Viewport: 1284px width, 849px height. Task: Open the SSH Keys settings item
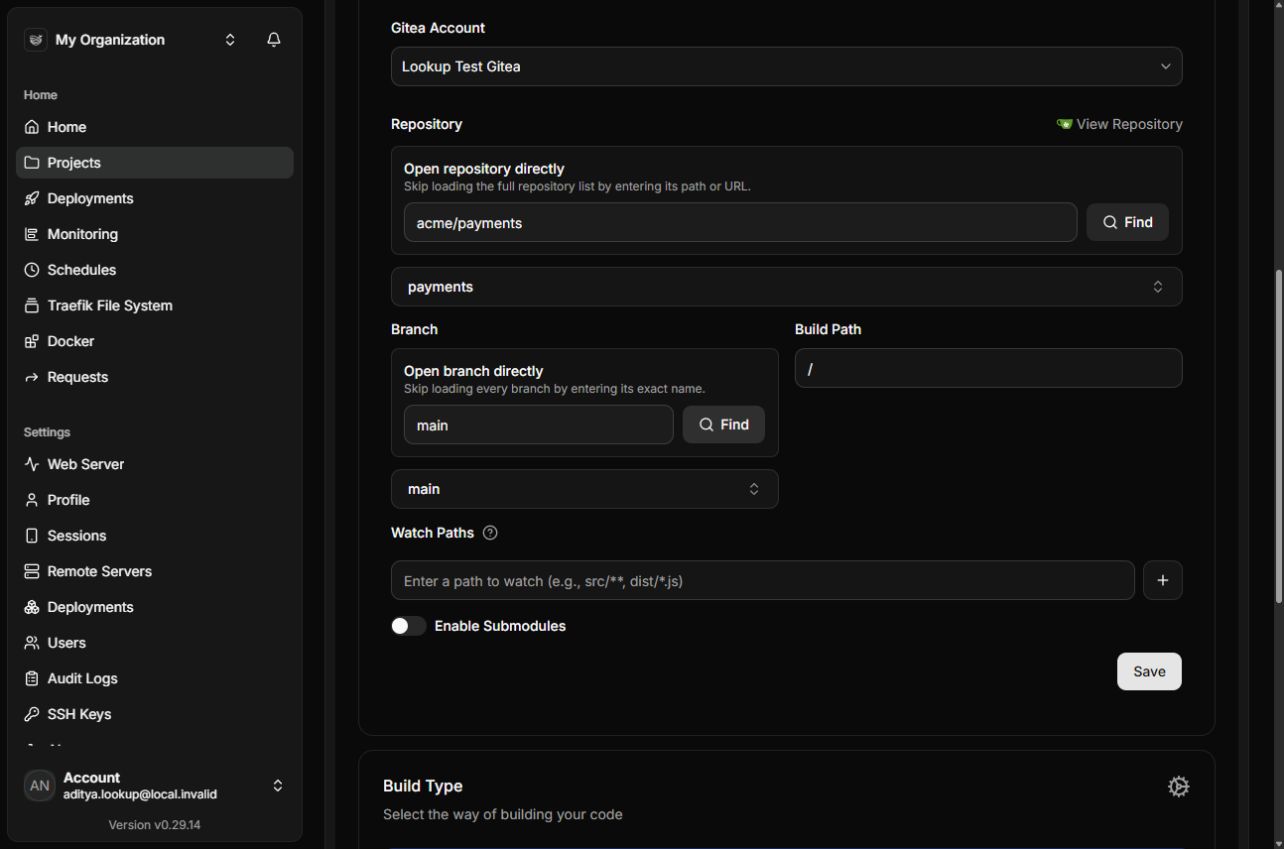point(155,714)
